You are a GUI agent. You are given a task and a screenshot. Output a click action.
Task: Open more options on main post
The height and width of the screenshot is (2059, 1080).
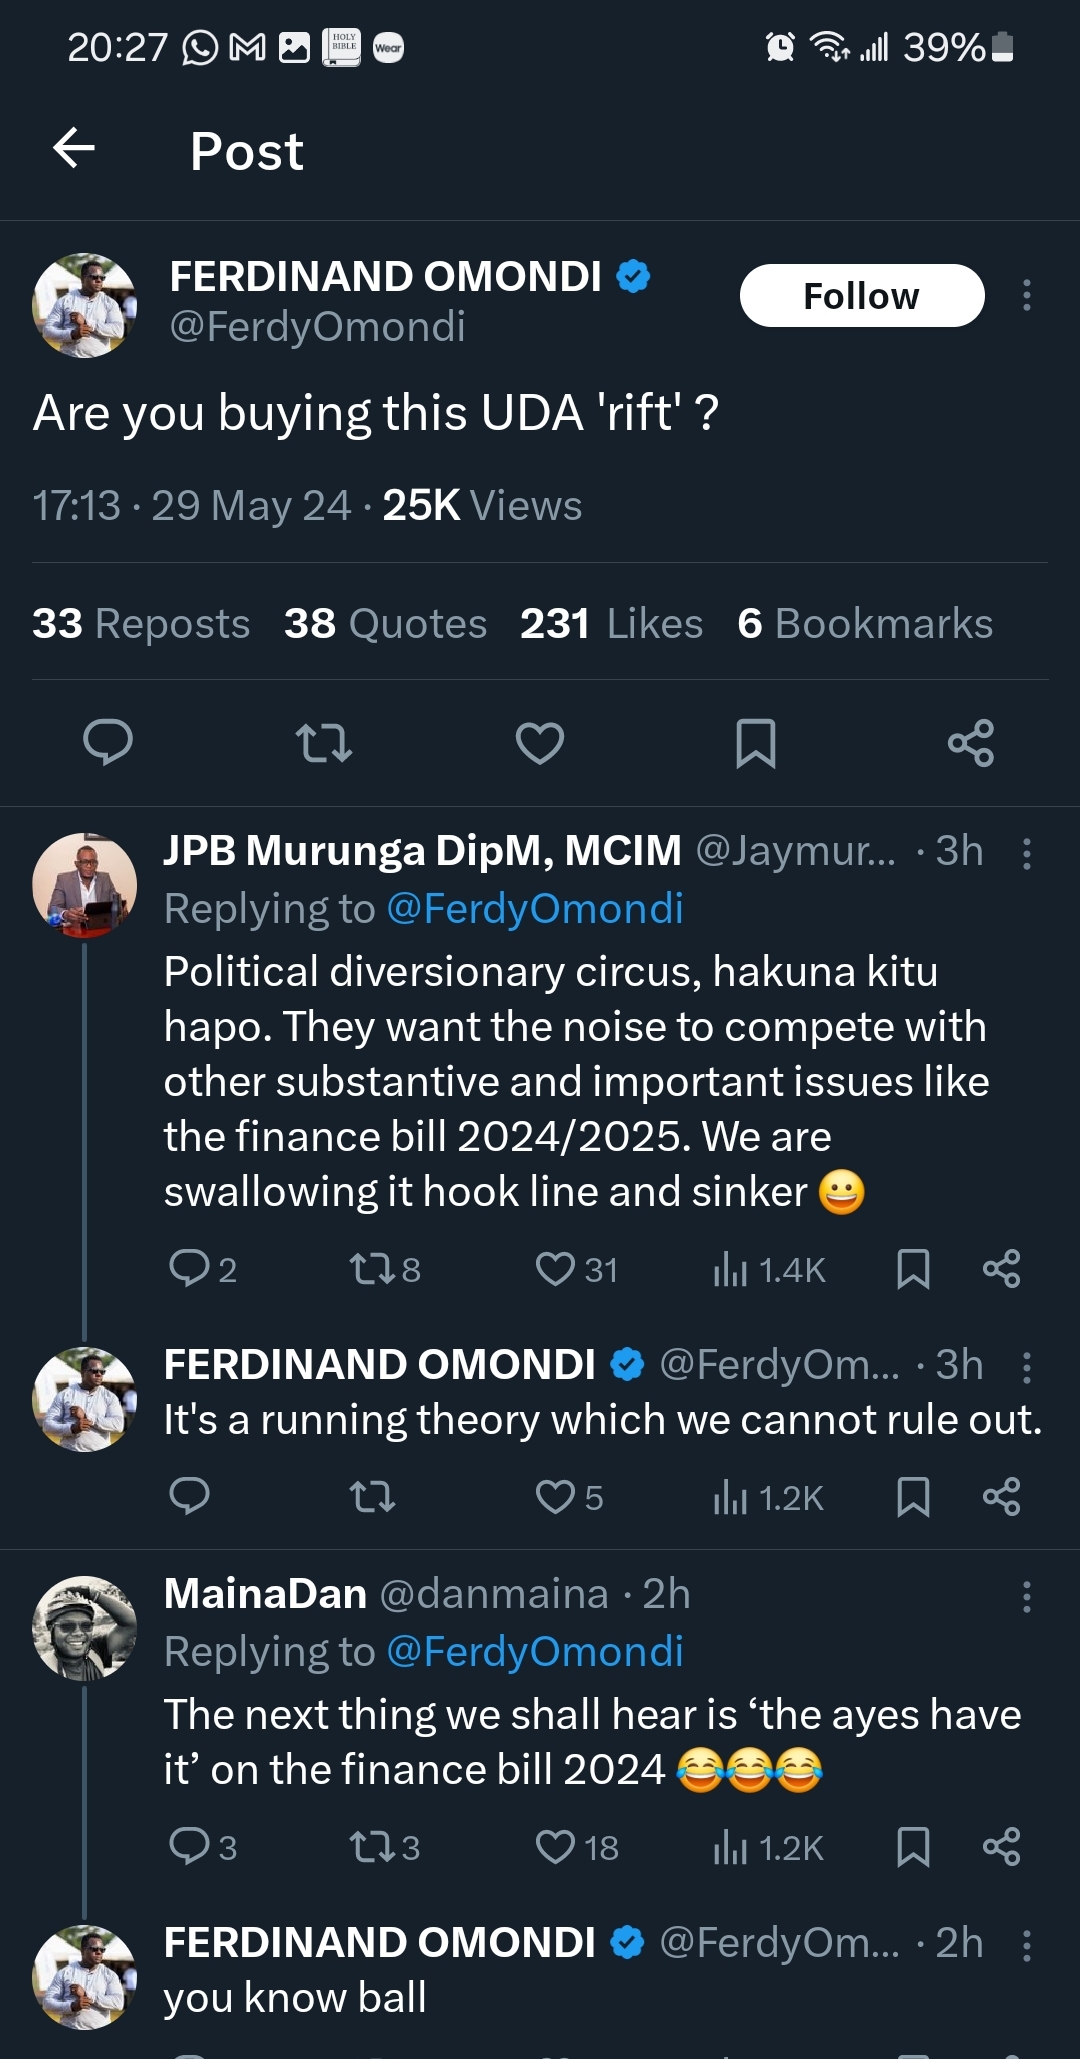(1026, 295)
